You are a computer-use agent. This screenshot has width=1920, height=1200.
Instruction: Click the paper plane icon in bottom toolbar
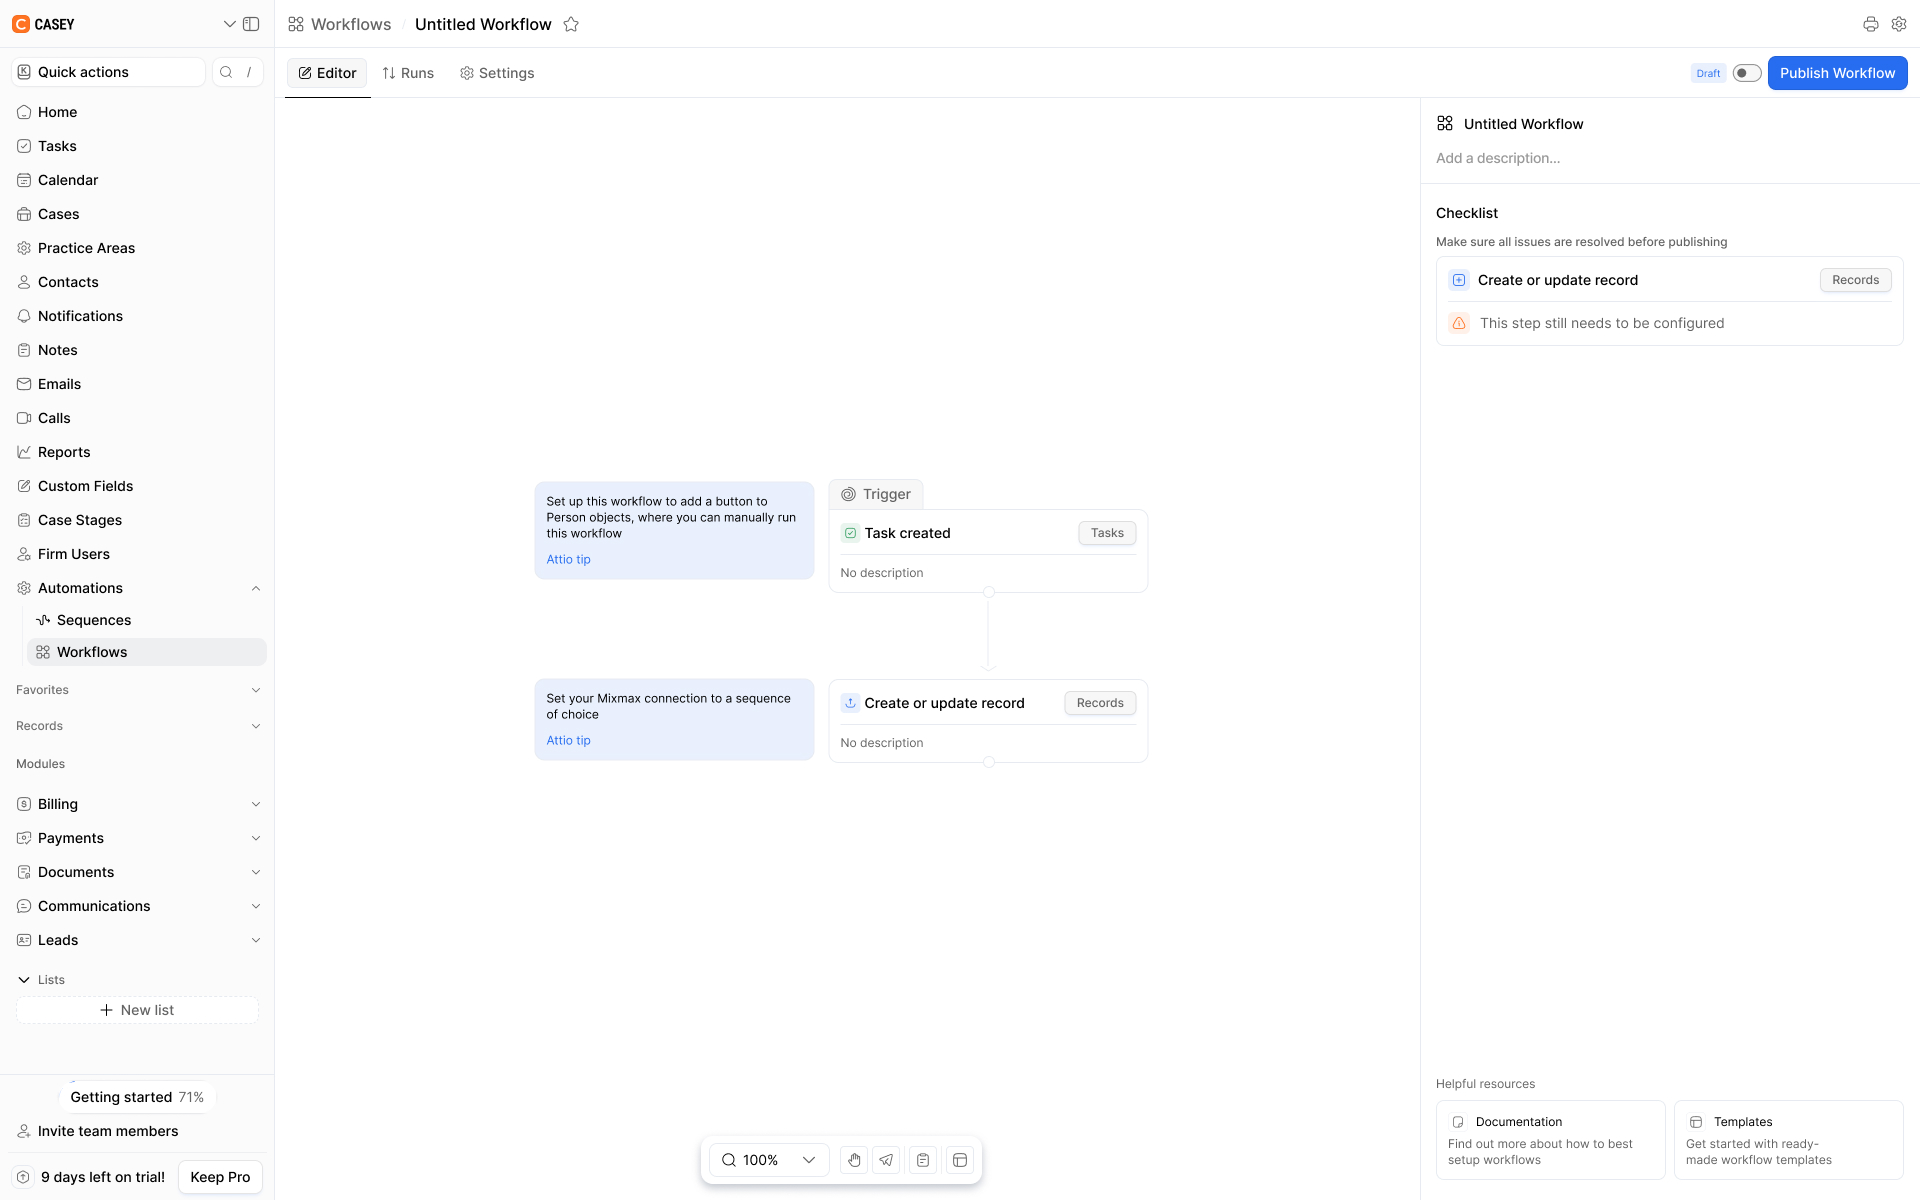(886, 1160)
